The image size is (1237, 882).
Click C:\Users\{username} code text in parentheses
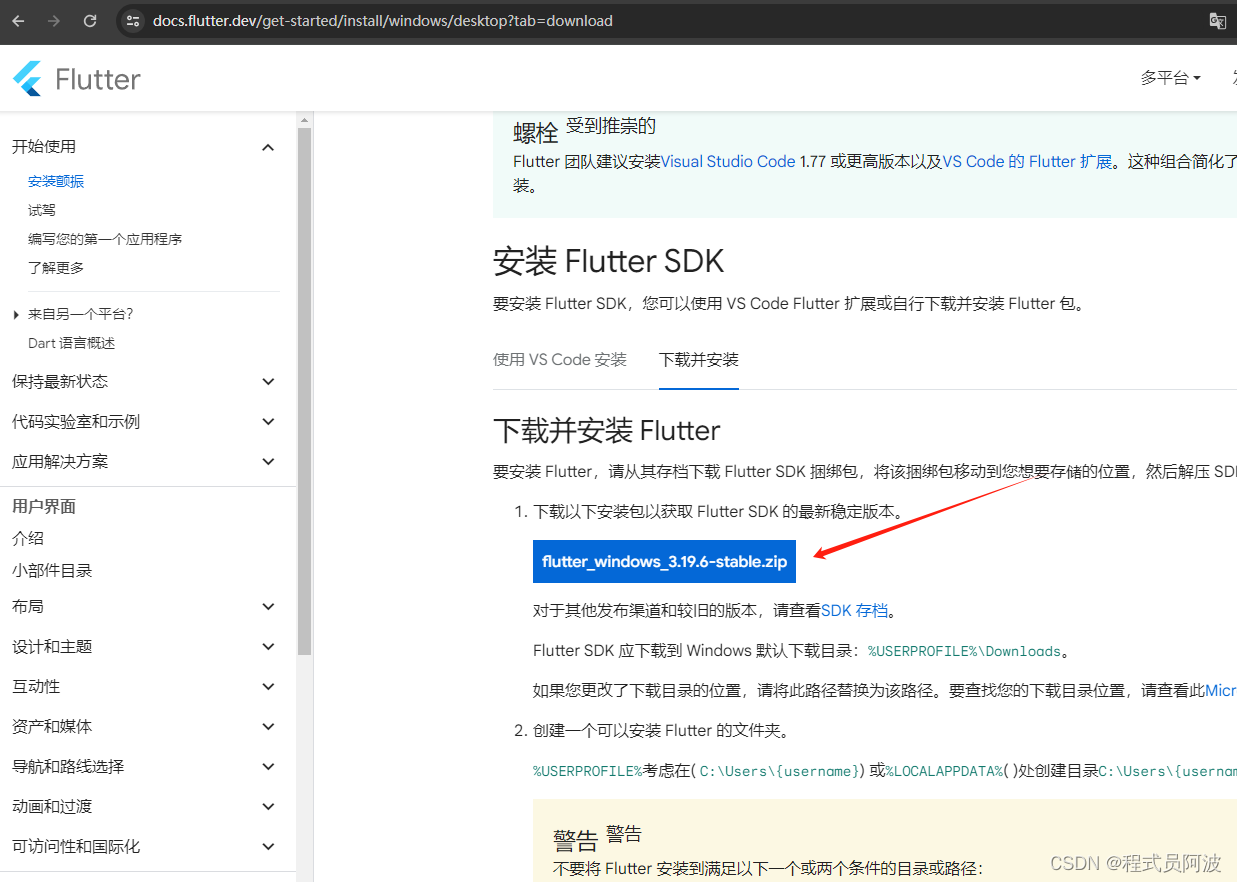coord(780,771)
